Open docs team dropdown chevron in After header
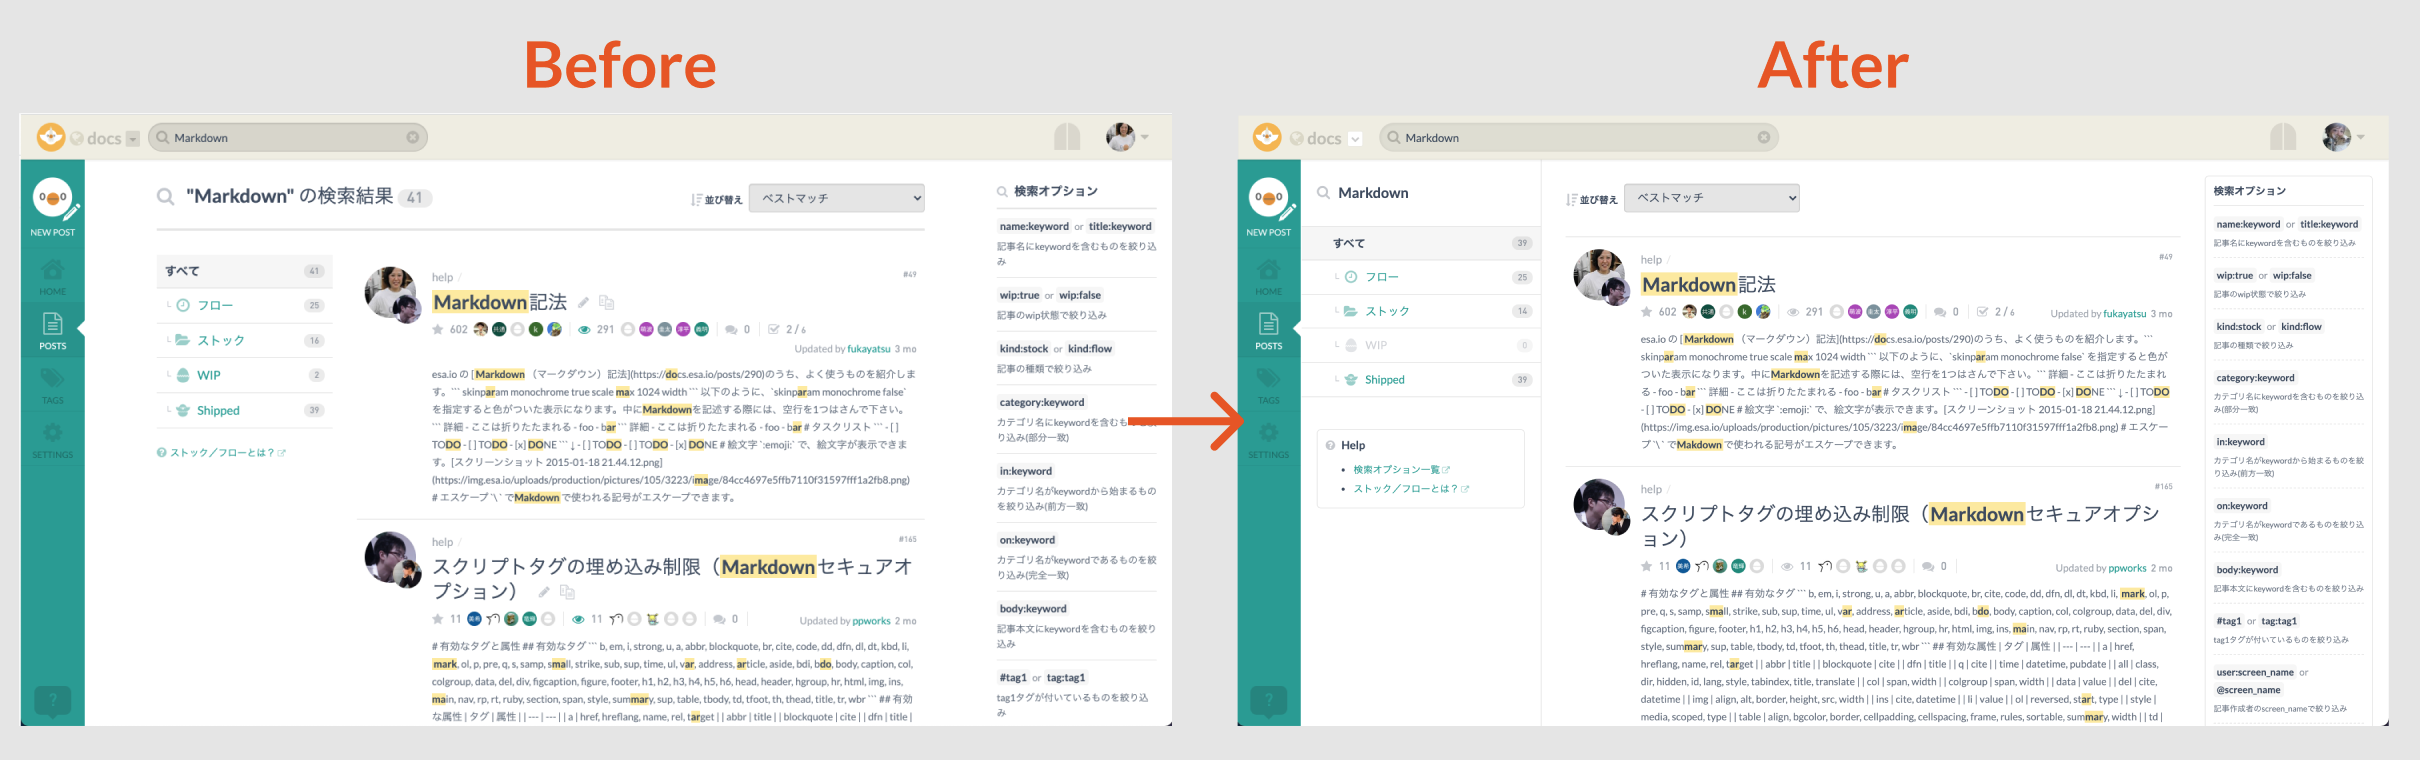2420x760 pixels. [x=1355, y=138]
